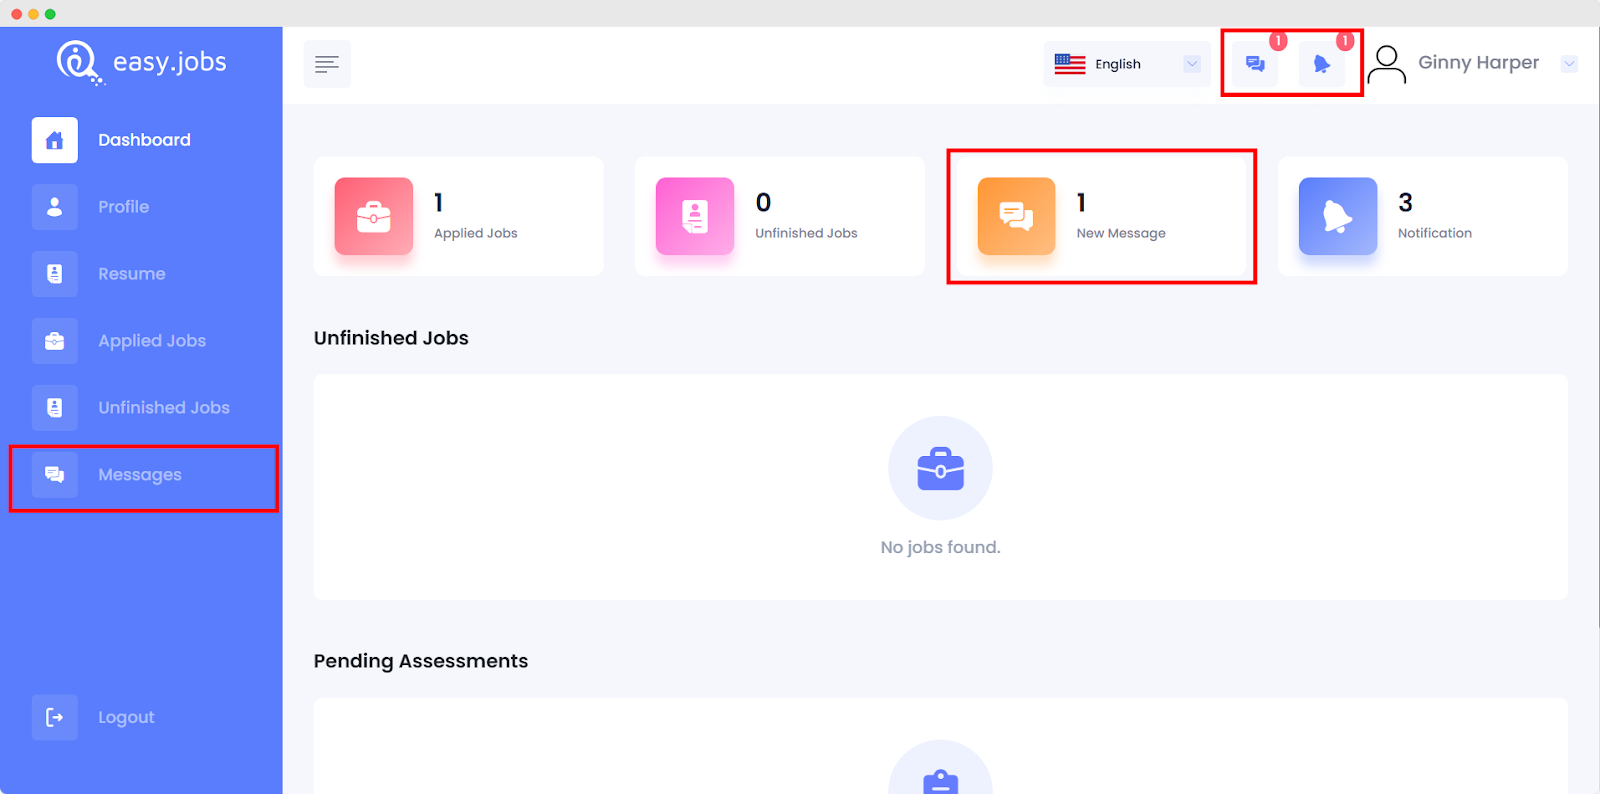
Task: Click the Applied Jobs briefcase sidebar icon
Action: [55, 341]
